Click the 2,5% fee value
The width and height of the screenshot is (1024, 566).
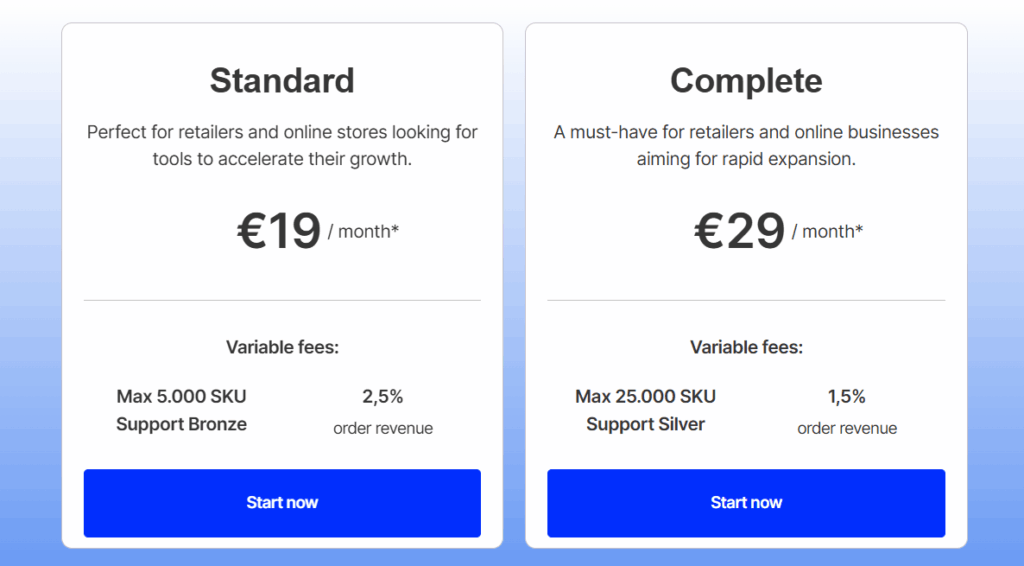point(383,397)
